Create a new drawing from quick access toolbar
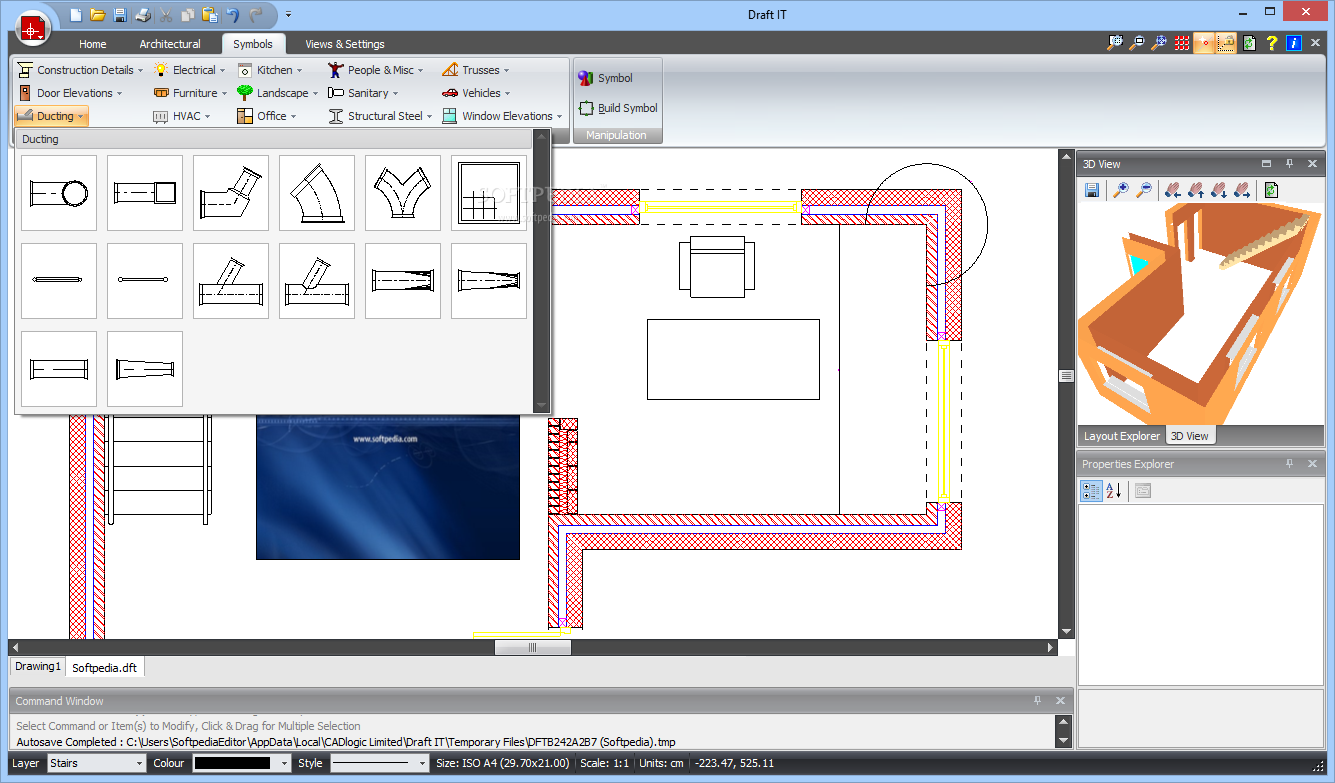The width and height of the screenshot is (1335, 783). tap(76, 14)
